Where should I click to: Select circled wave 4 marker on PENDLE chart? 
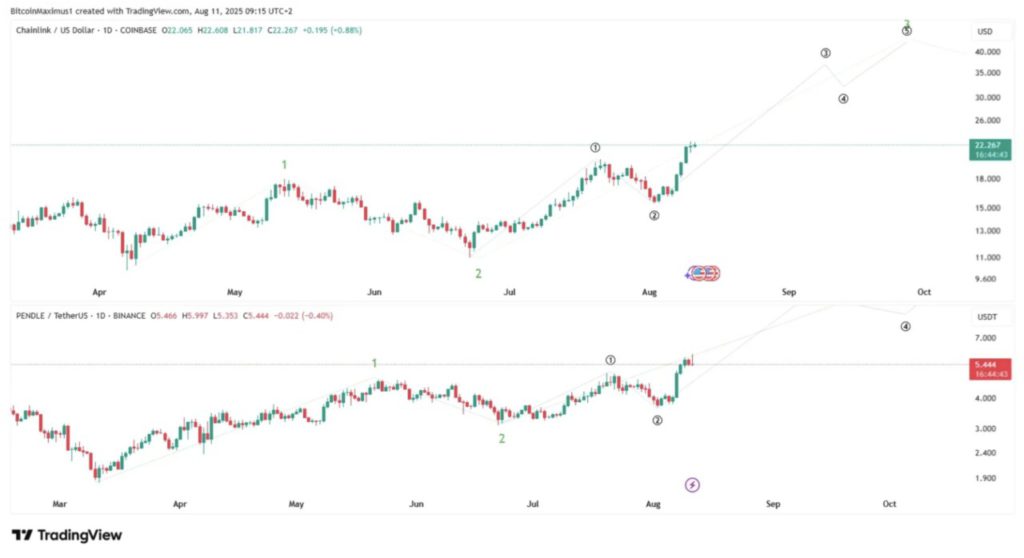[905, 327]
